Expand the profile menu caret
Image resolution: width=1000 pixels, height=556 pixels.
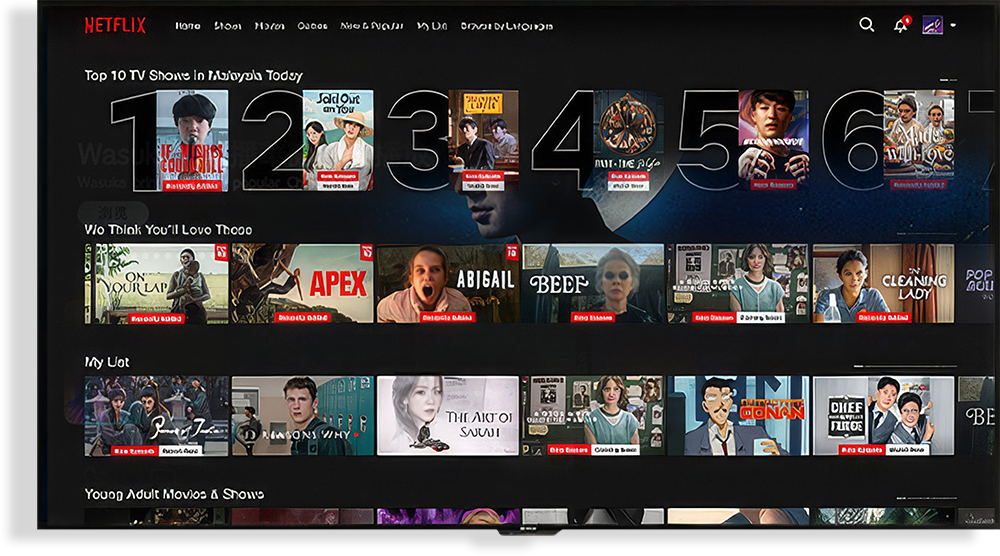(953, 26)
